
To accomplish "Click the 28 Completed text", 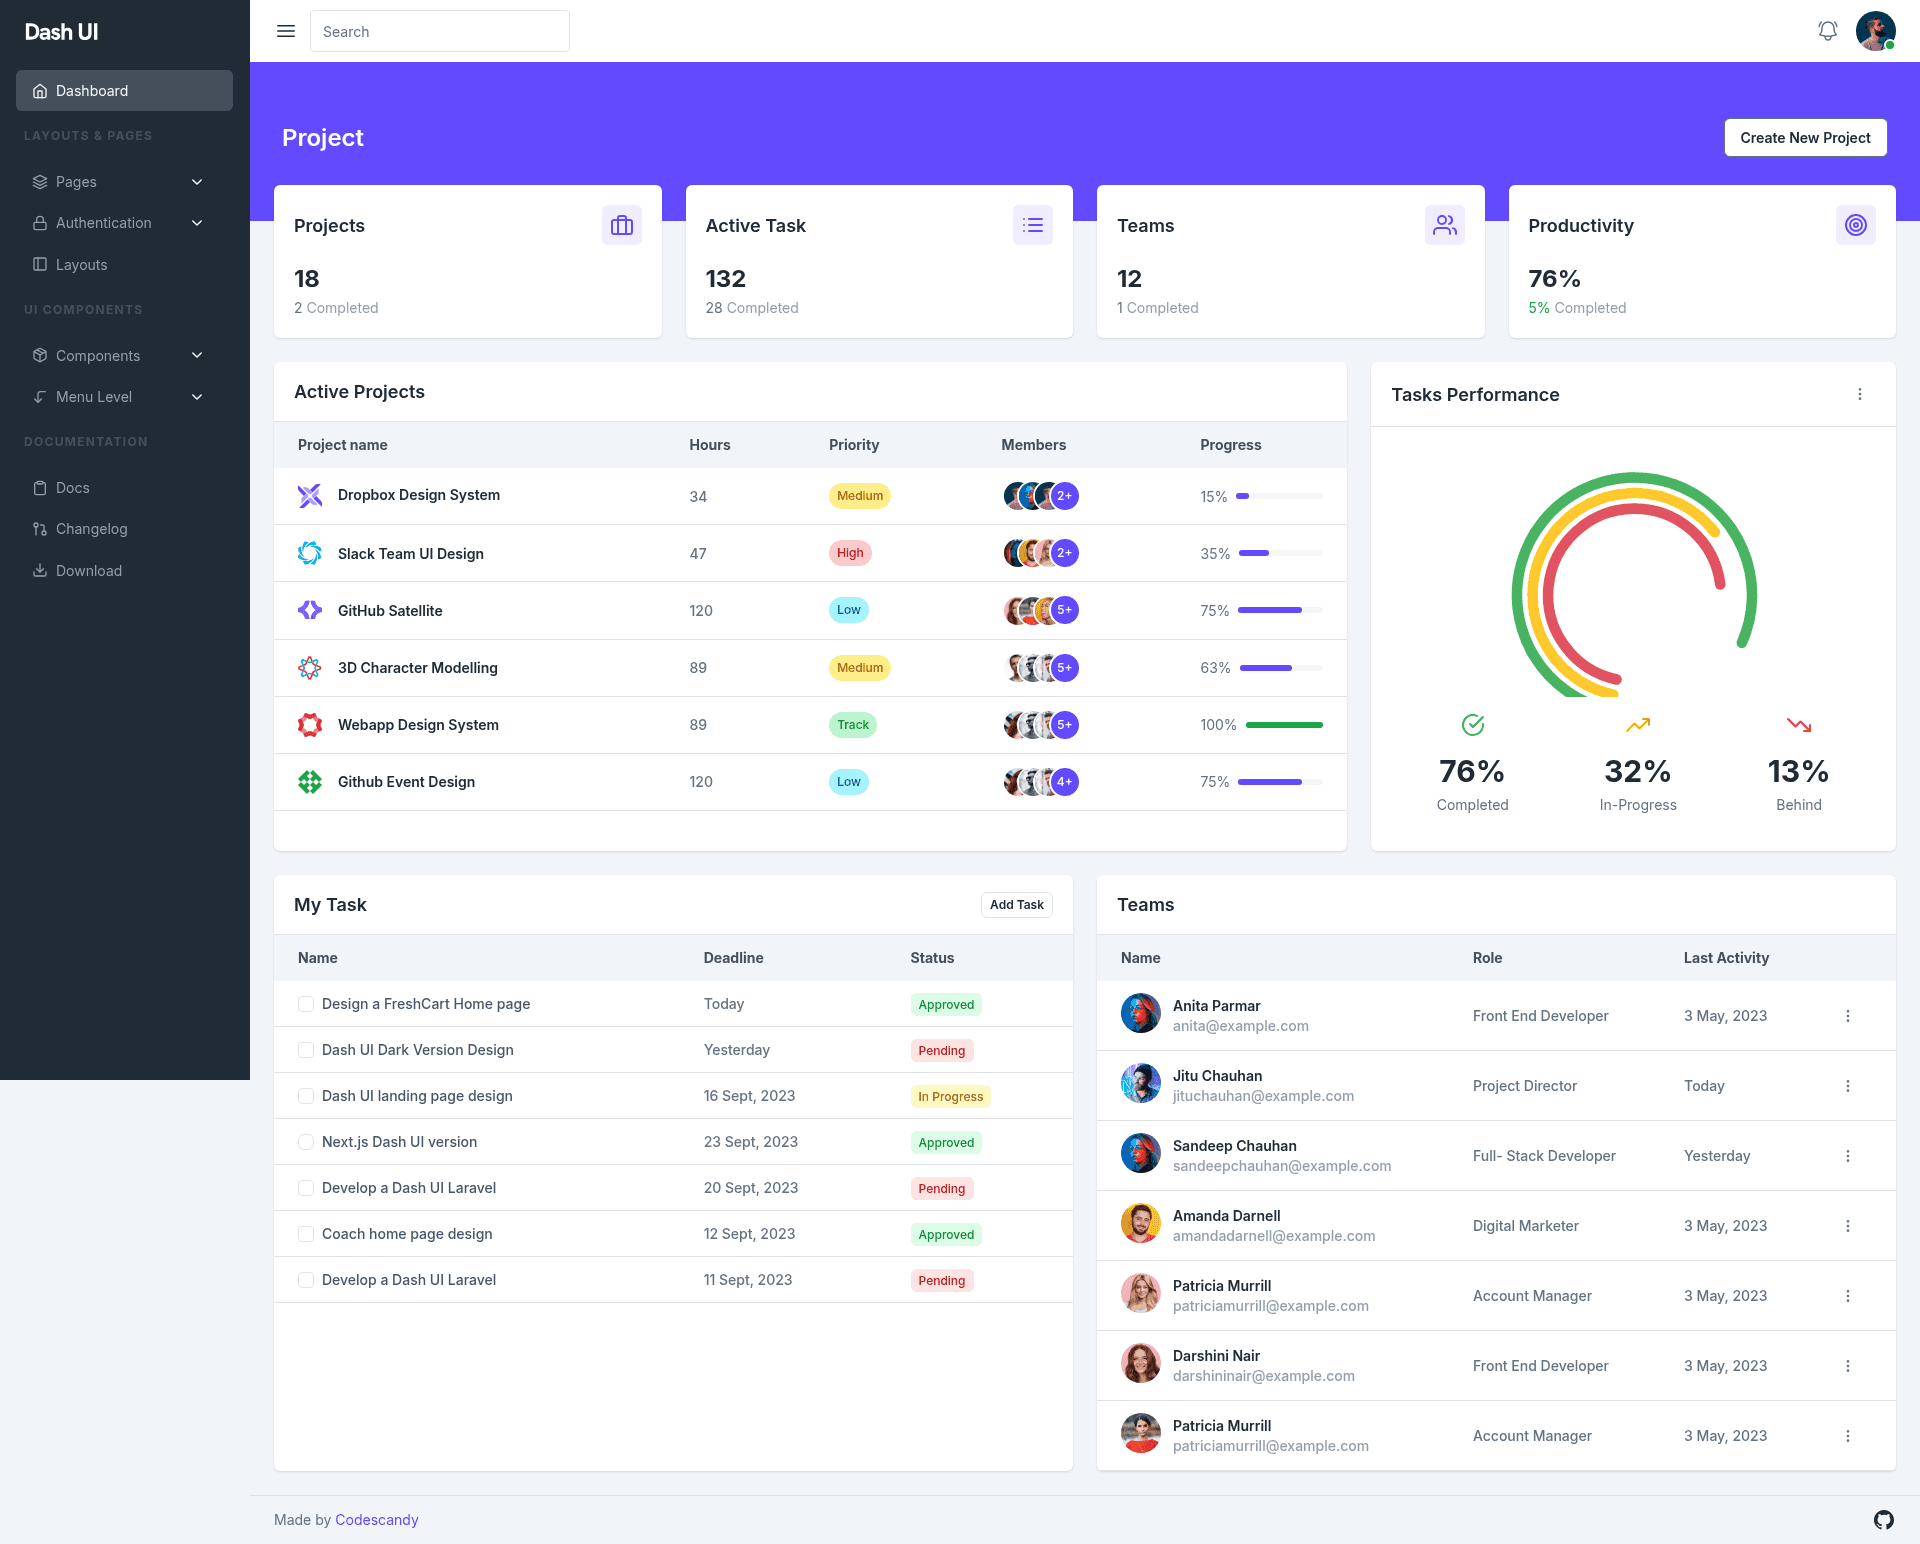I will click(x=752, y=308).
